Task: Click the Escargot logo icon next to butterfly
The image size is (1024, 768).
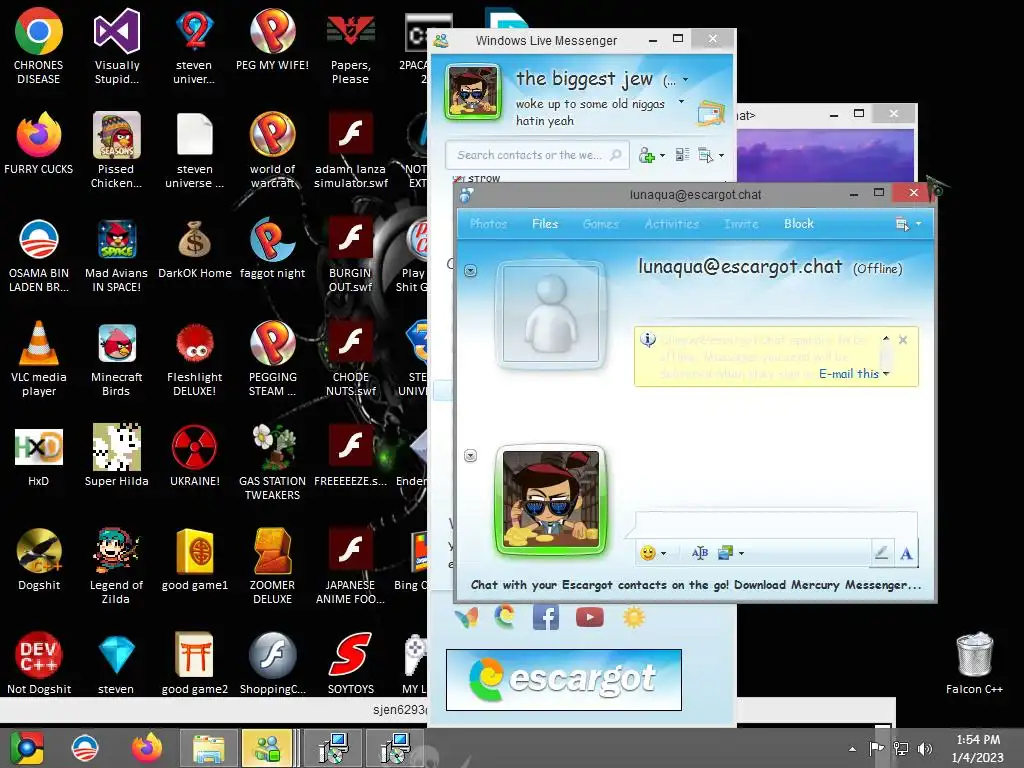Action: [x=504, y=616]
